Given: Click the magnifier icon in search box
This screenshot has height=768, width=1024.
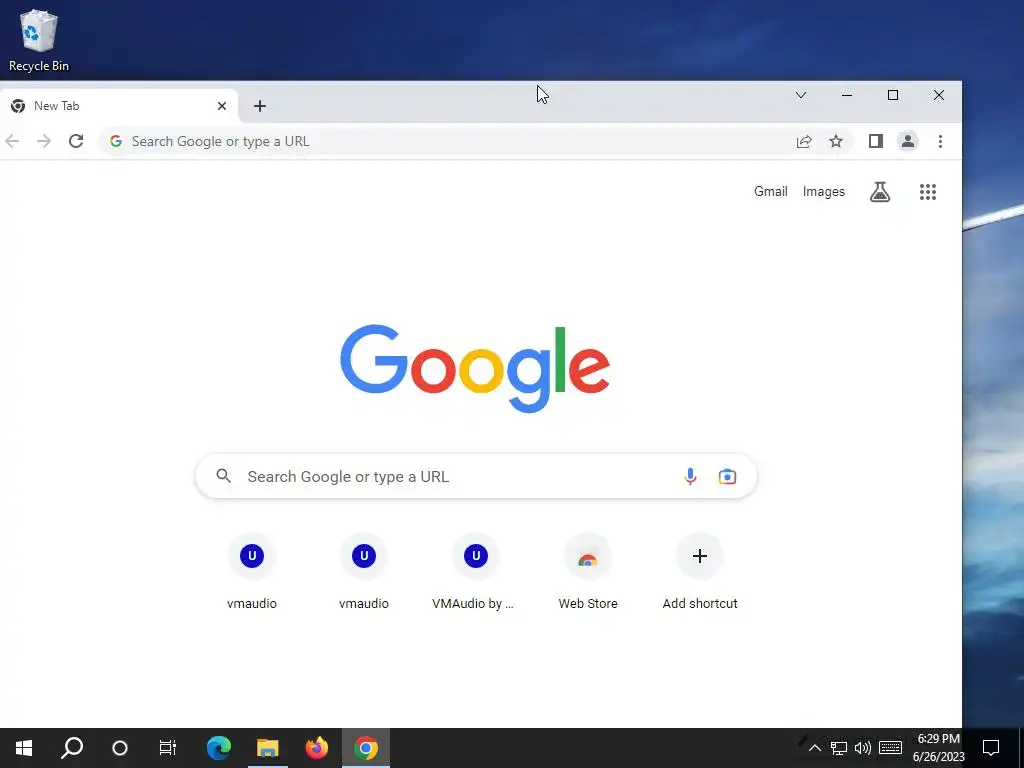Looking at the screenshot, I should coord(223,476).
